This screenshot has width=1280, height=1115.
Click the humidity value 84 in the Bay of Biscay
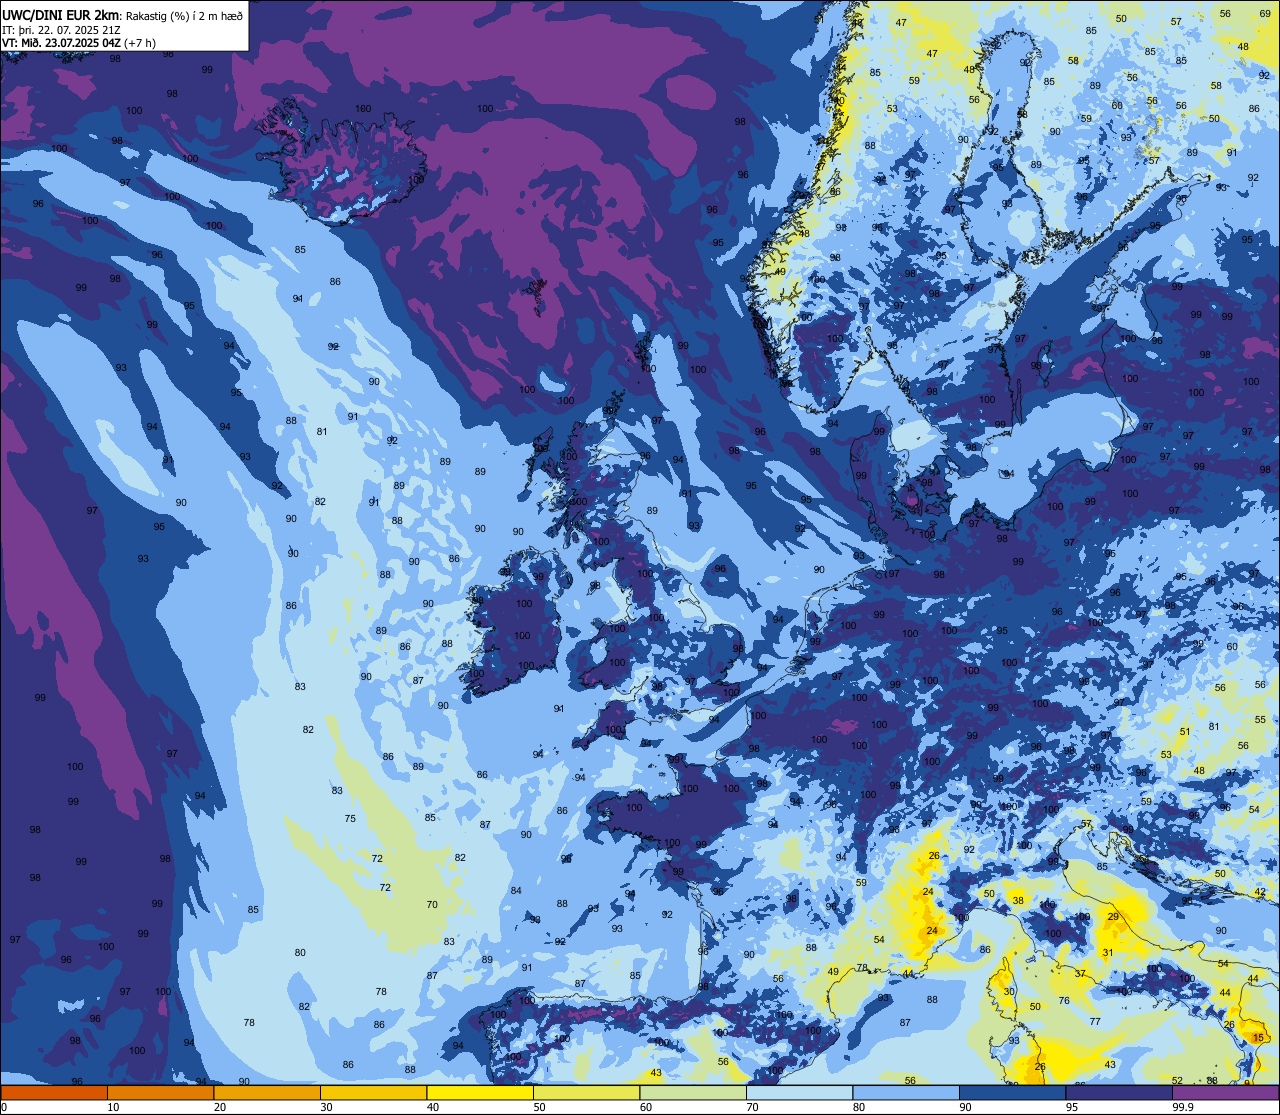click(x=516, y=891)
